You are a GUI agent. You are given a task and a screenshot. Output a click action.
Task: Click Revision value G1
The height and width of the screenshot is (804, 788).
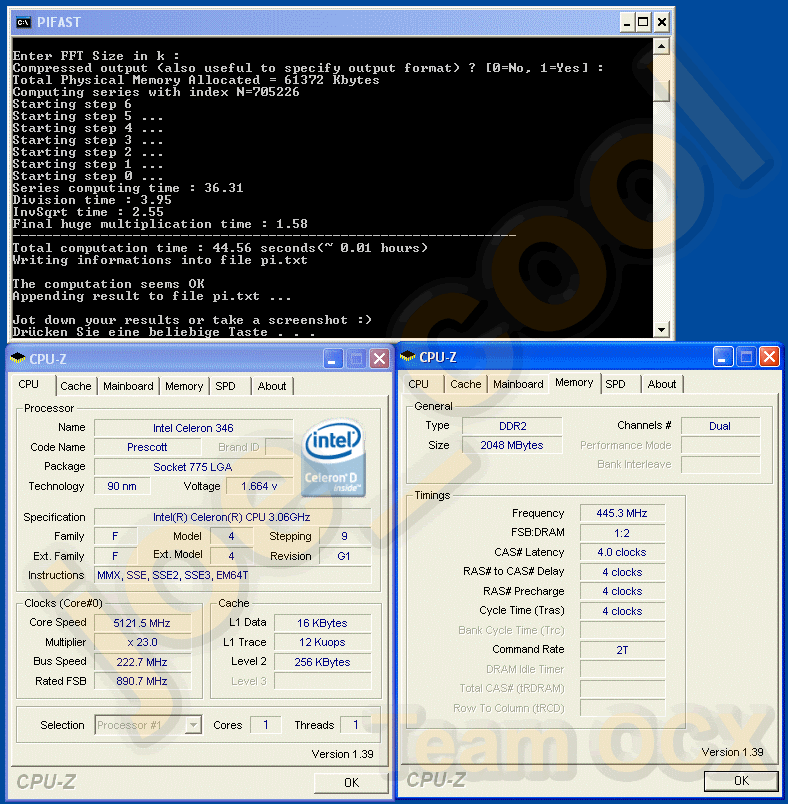345,556
